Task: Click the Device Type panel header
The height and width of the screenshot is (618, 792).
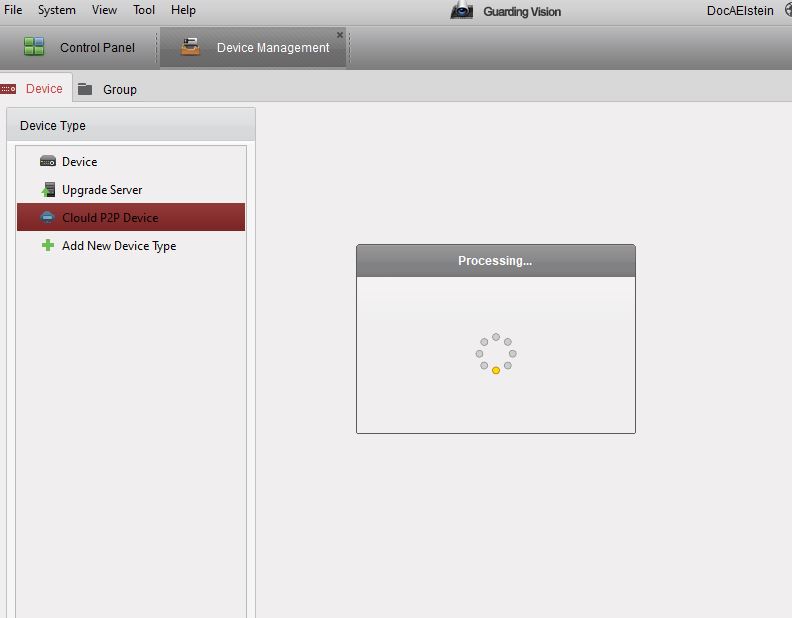Action: coord(131,125)
